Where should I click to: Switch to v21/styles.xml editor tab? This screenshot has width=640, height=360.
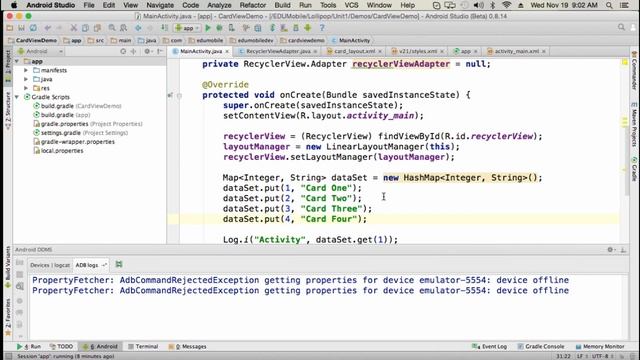[x=418, y=51]
